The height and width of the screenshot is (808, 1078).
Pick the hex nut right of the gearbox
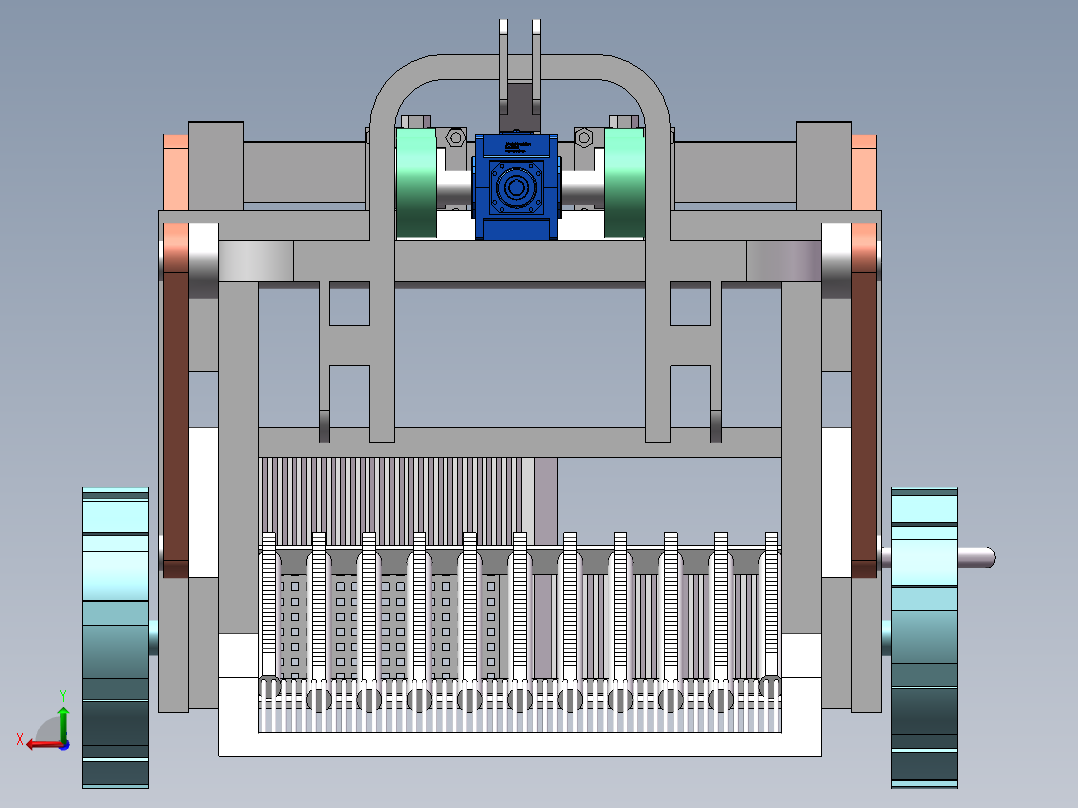[584, 138]
